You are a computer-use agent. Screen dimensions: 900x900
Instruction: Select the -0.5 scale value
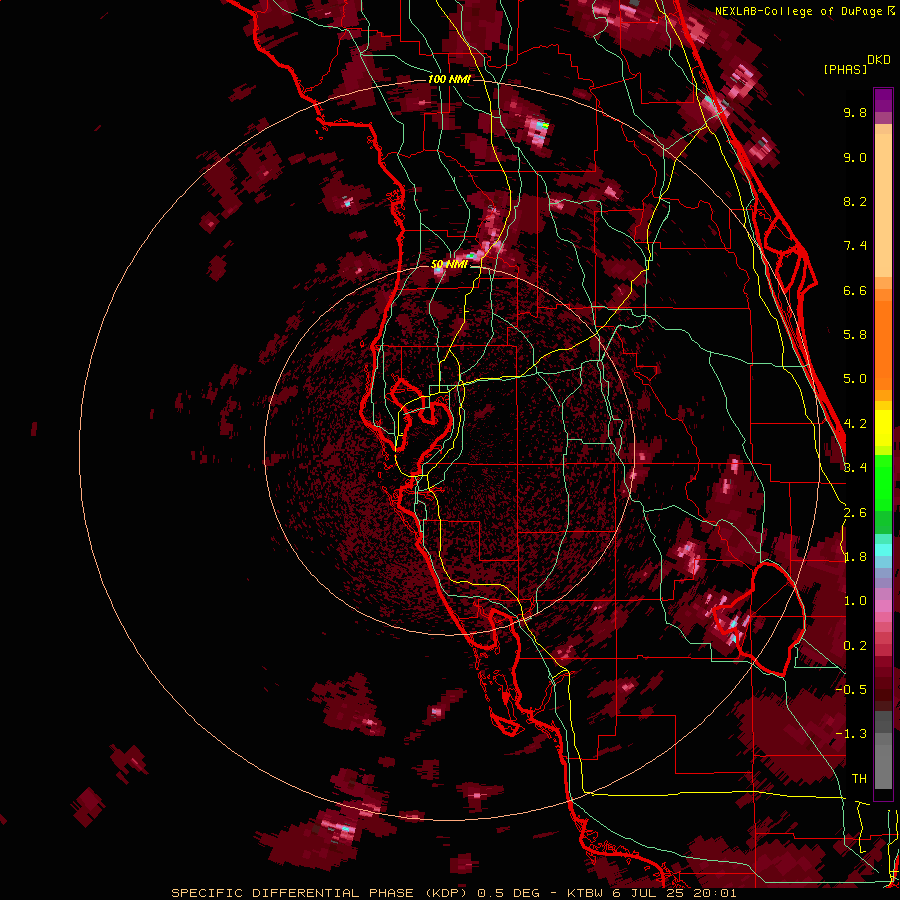click(851, 690)
